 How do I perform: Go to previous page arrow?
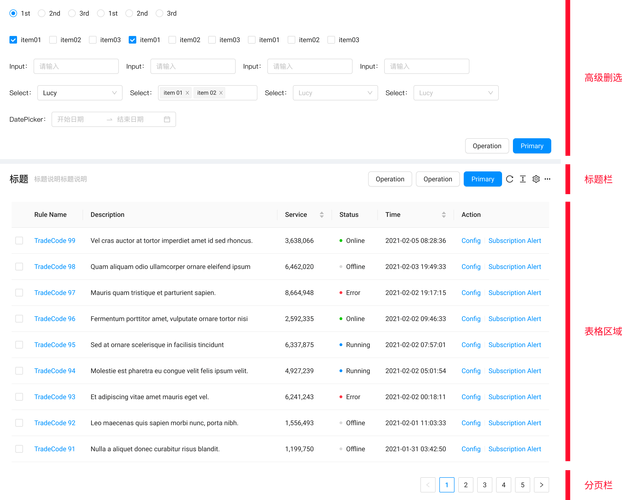[428, 485]
